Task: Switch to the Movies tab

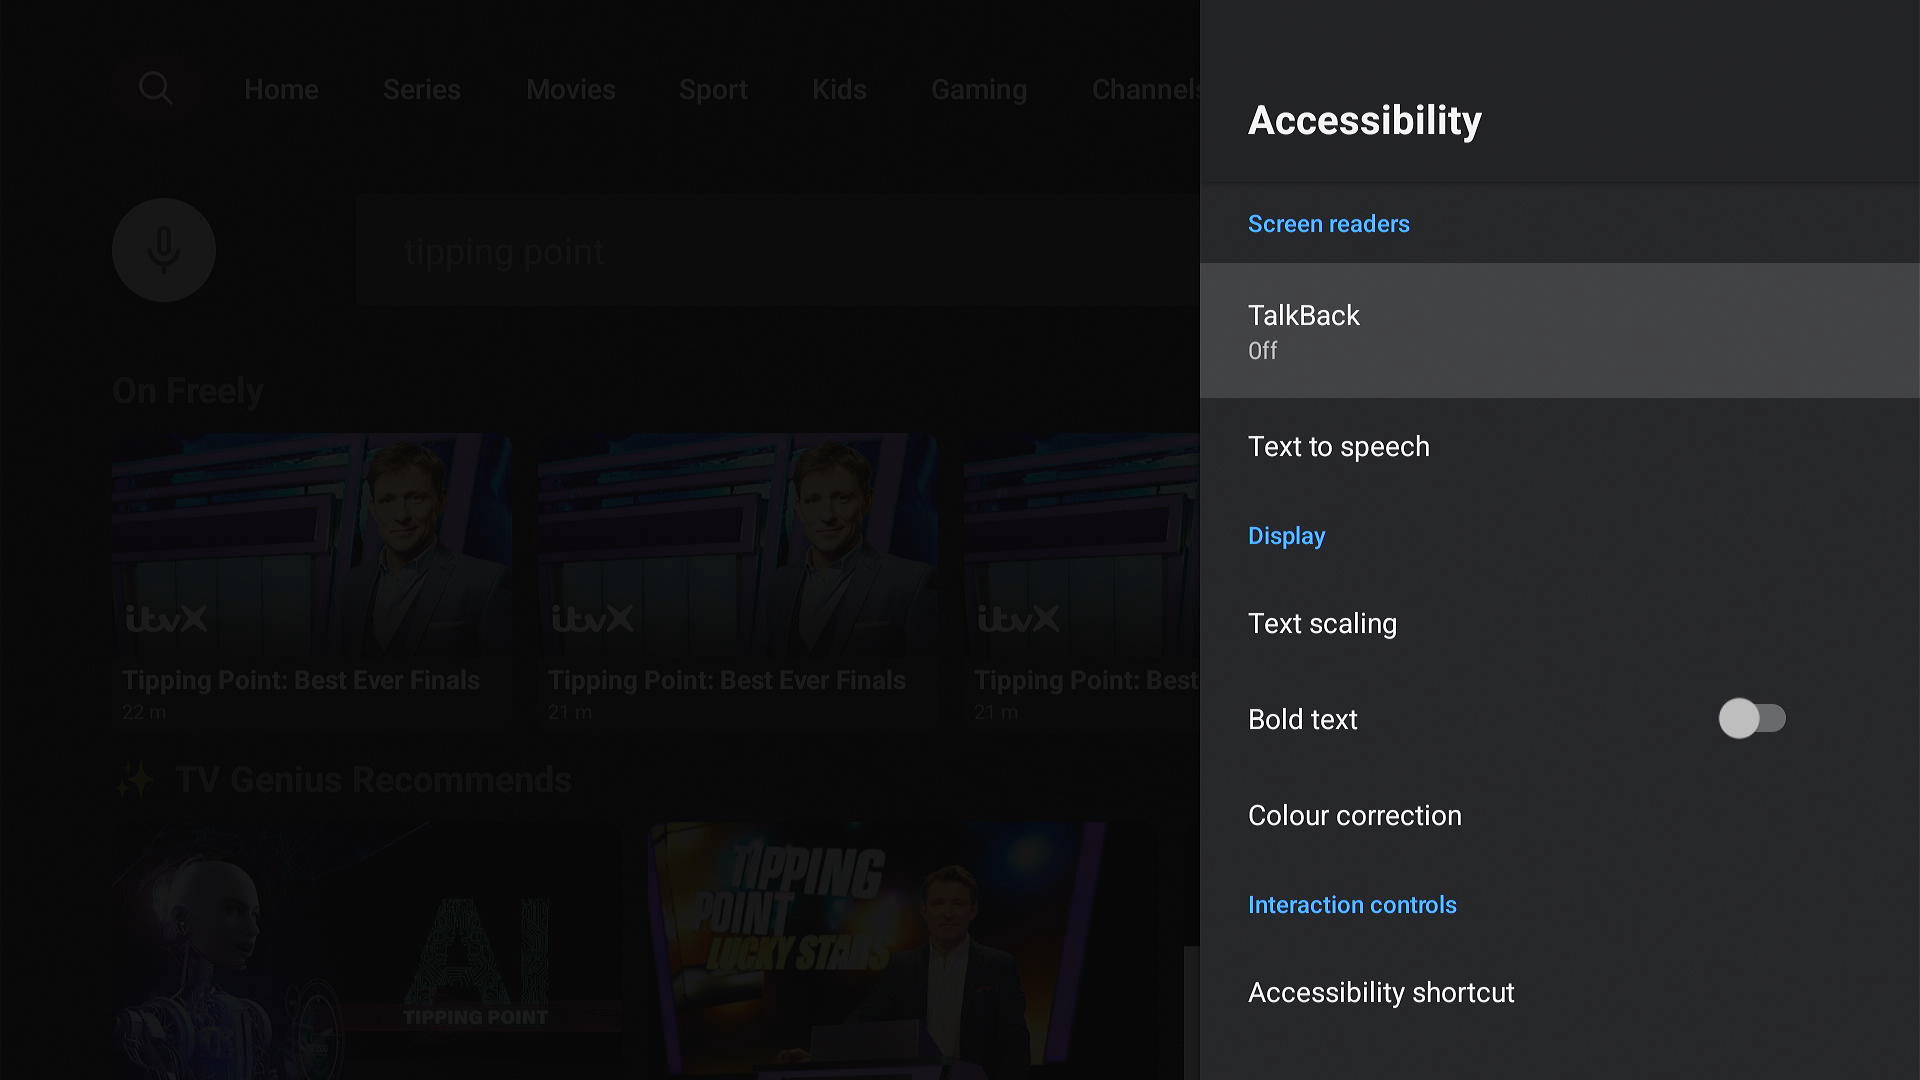Action: pyautogui.click(x=571, y=90)
